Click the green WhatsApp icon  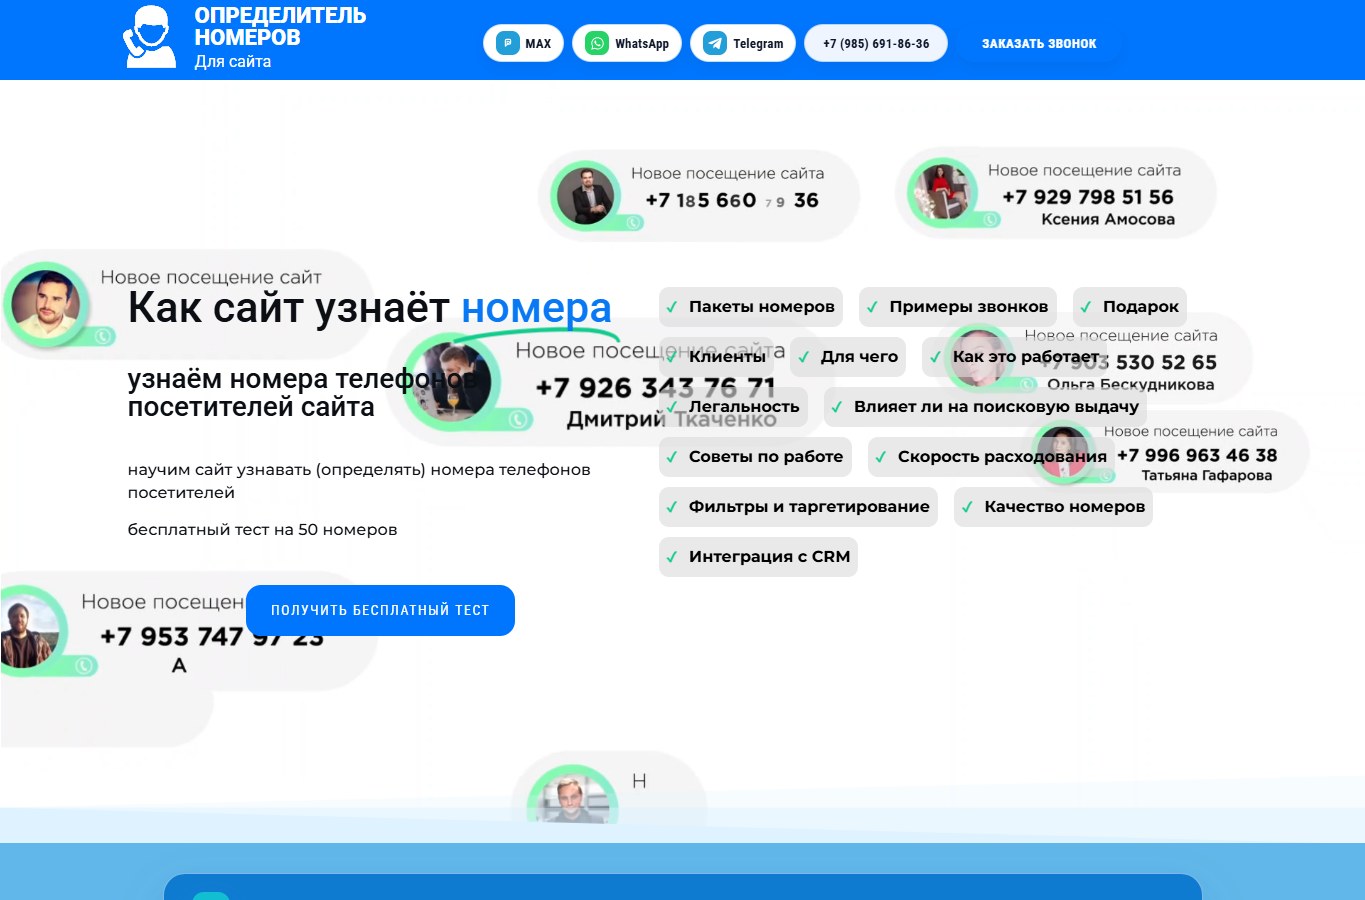[597, 43]
